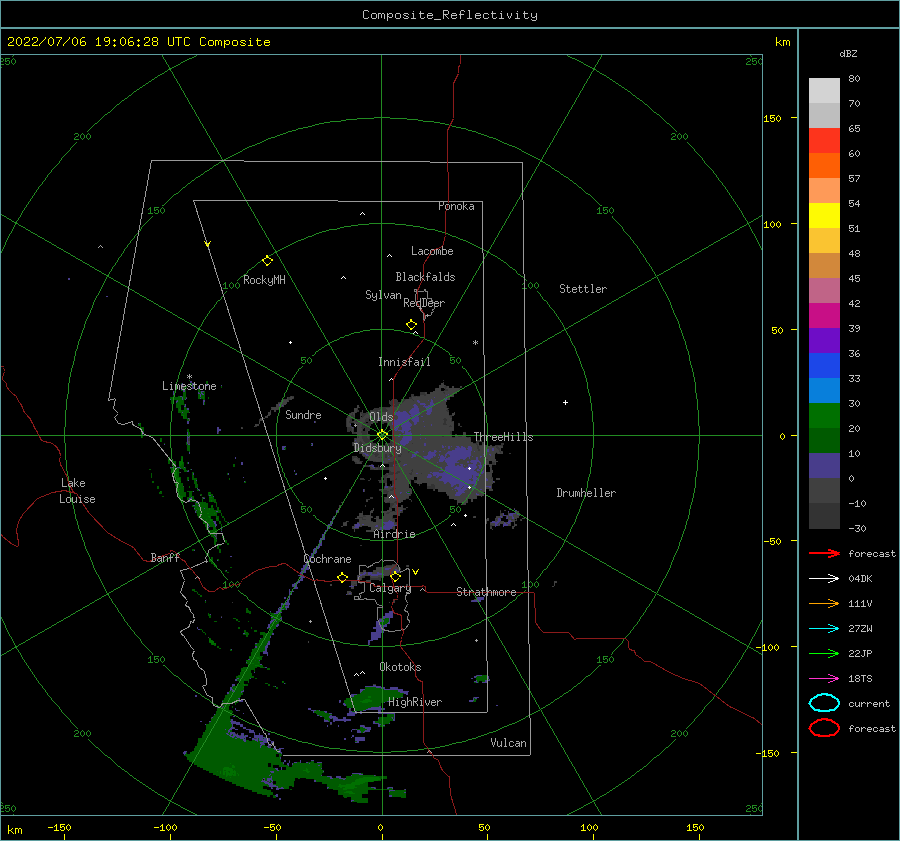Viewport: 900px width, 841px height.
Task: Select the magenta 42-39 dBZ swatch
Action: coord(824,316)
